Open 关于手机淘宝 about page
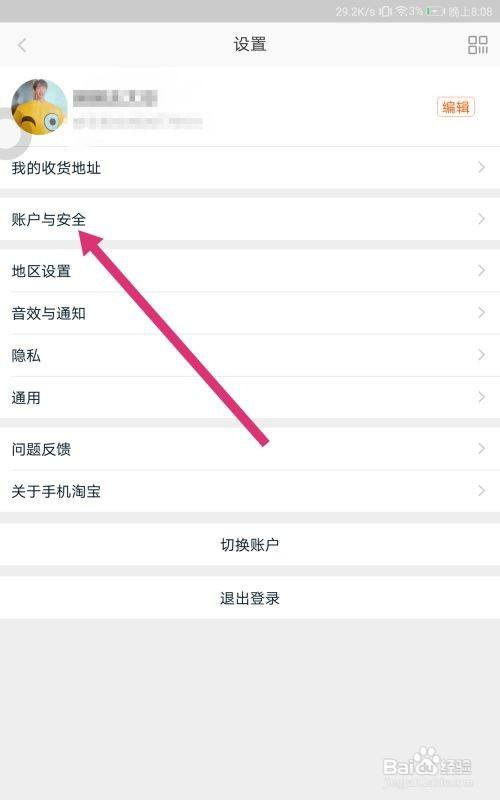Image resolution: width=500 pixels, height=800 pixels. [x=250, y=491]
